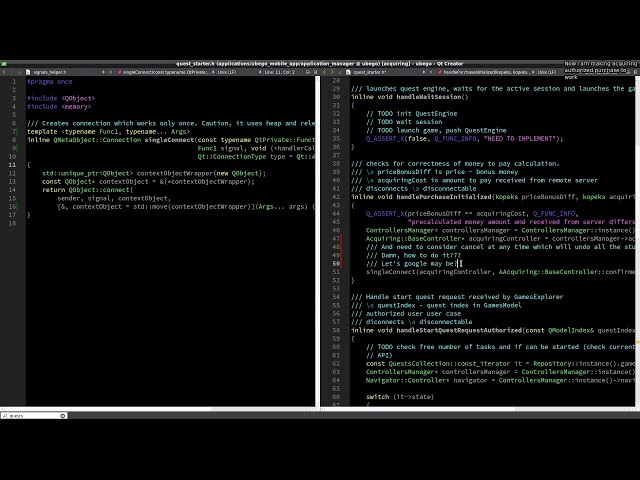Click the right editor horizontal scrollbar

[x=478, y=409]
